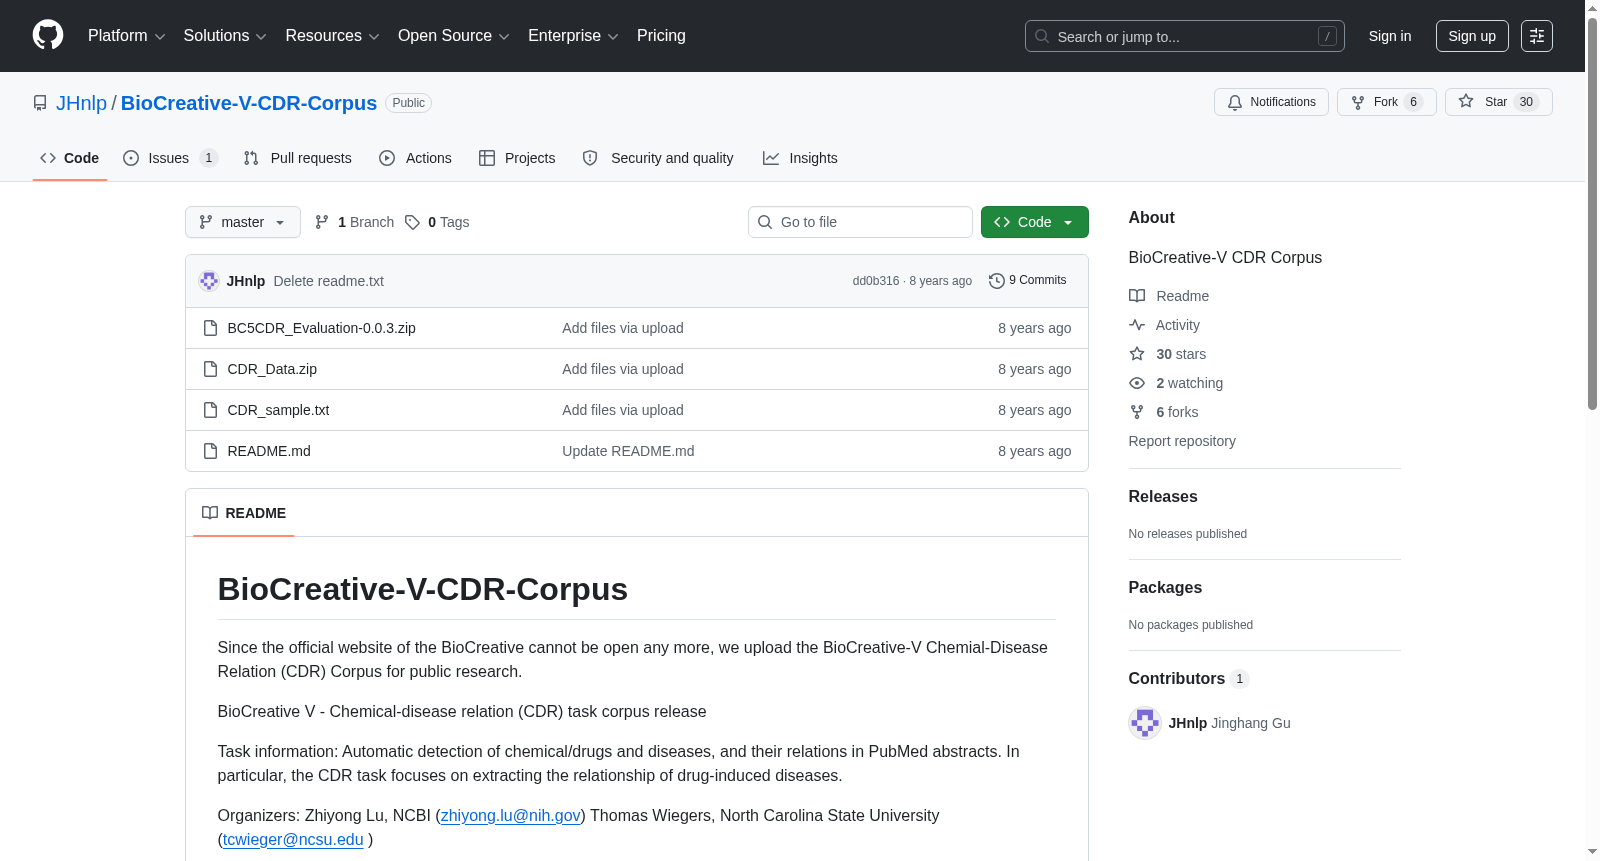Open the master branch selector
The height and width of the screenshot is (861, 1600).
243,222
